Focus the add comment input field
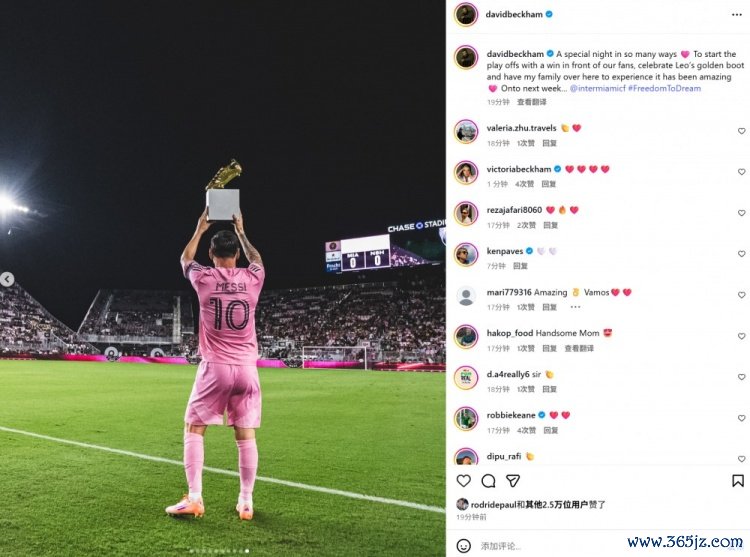Image resolution: width=750 pixels, height=557 pixels. [550, 546]
